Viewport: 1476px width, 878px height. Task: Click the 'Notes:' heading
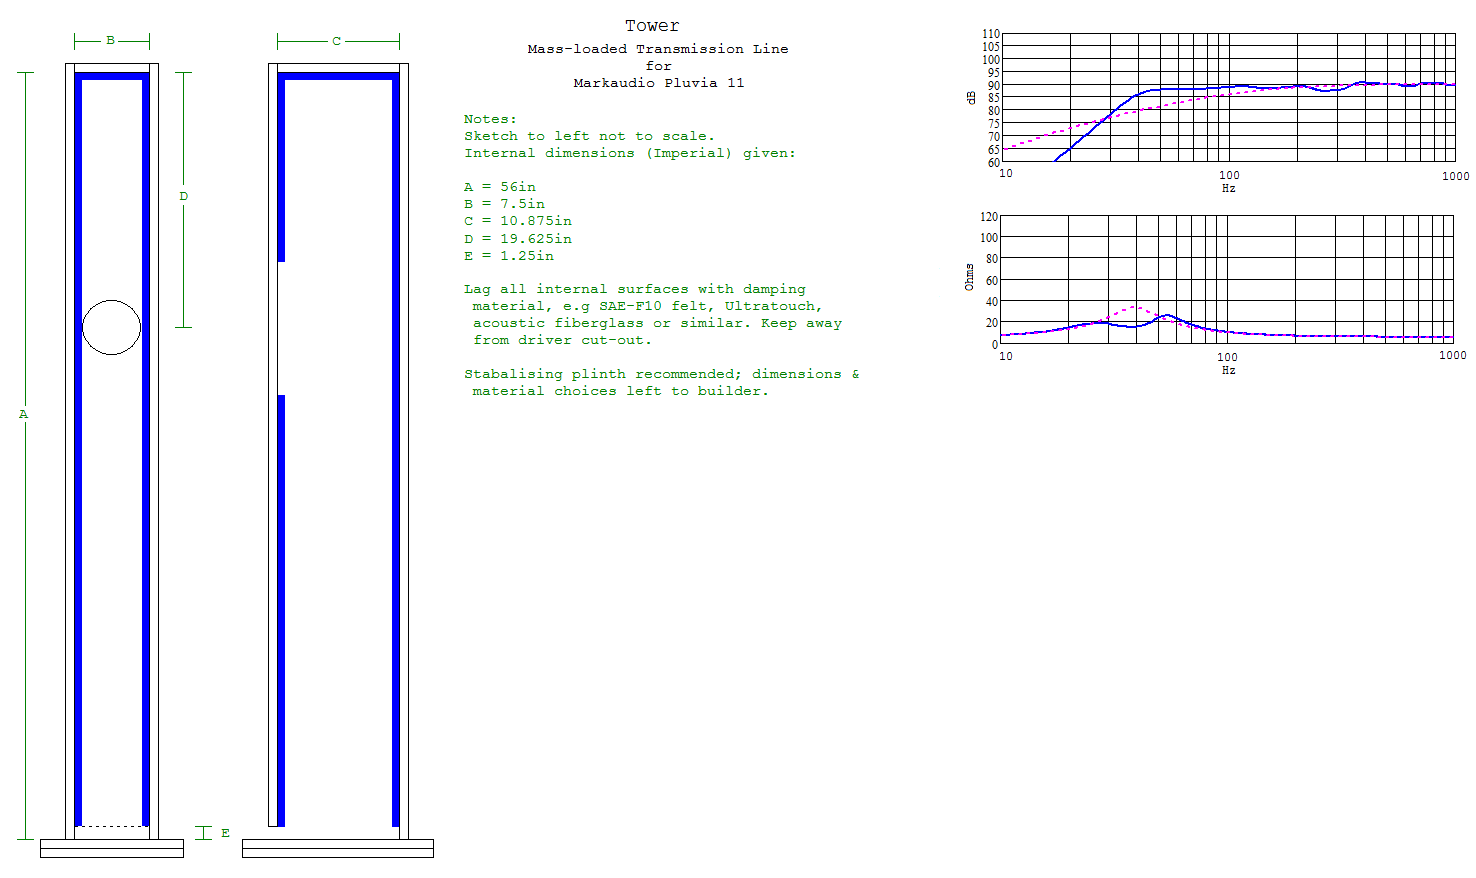pos(490,119)
